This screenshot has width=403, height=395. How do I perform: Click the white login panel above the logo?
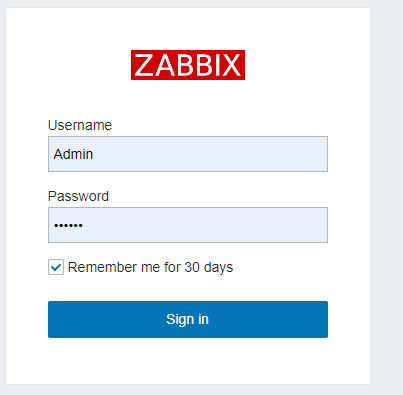[188, 28]
